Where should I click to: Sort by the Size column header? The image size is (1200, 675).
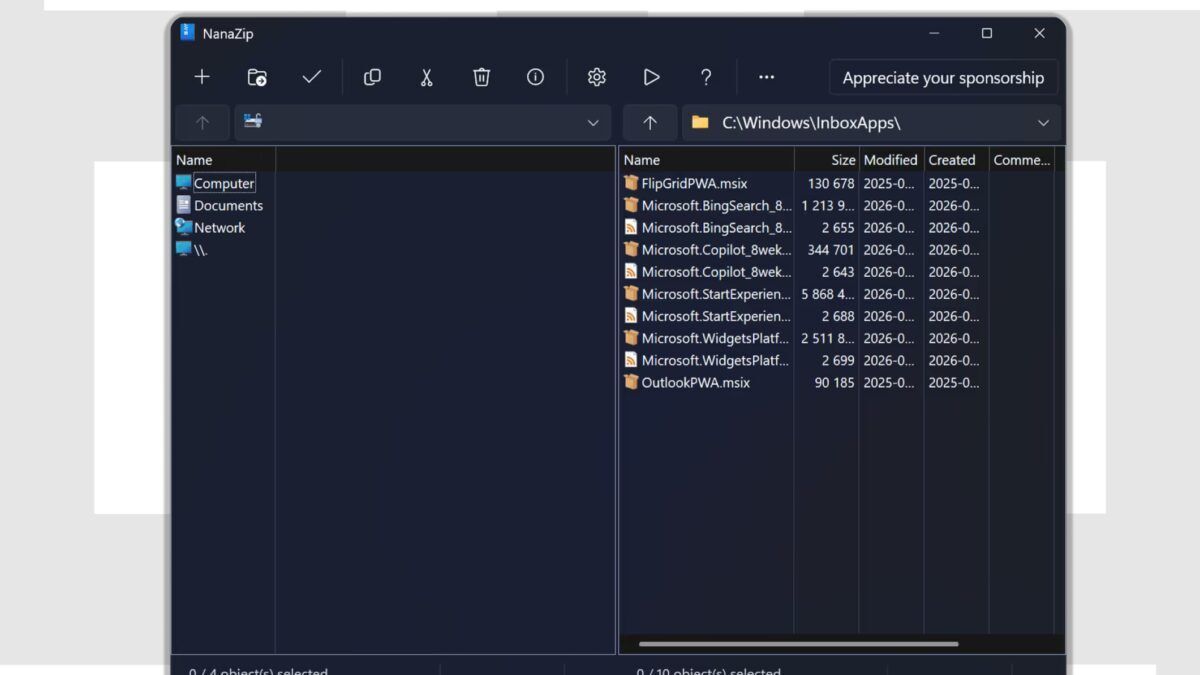coord(827,160)
